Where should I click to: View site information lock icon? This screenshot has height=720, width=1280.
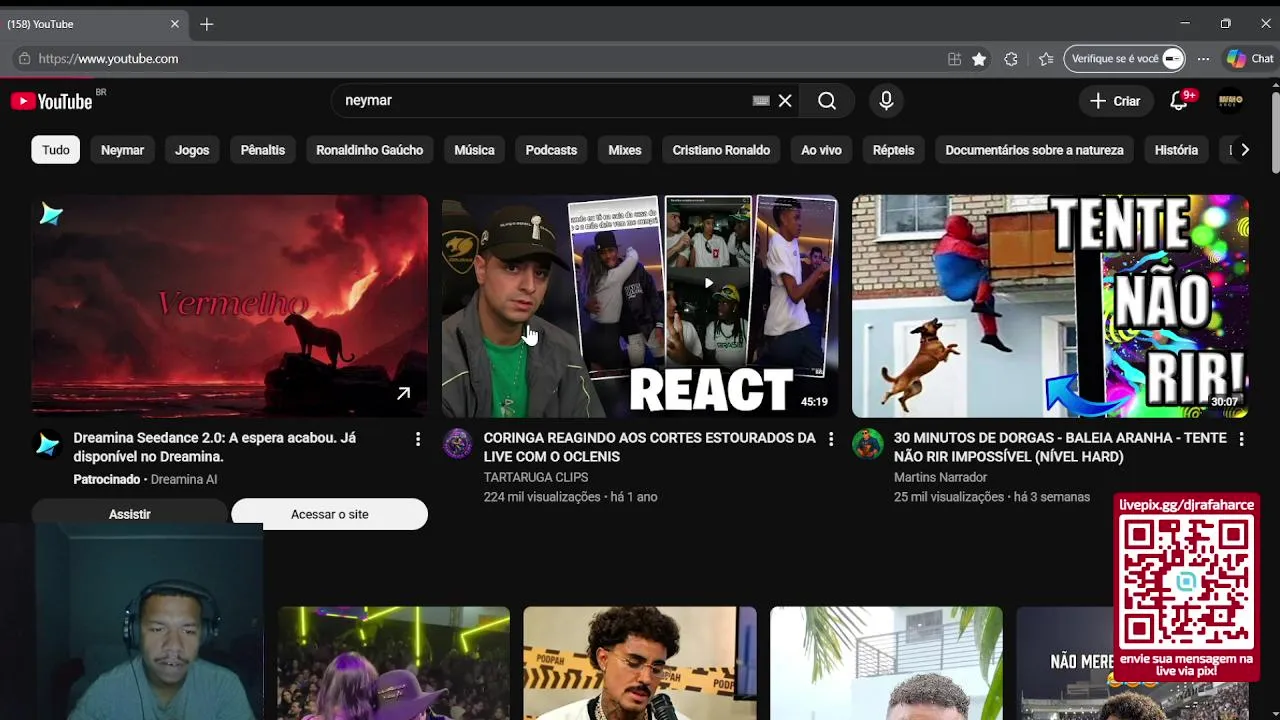coord(25,59)
